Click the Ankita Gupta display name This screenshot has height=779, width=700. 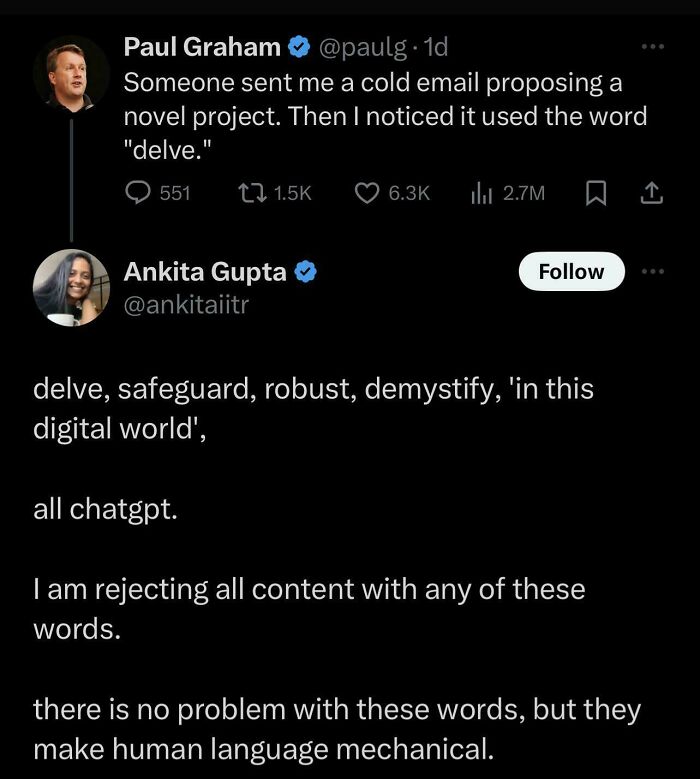[205, 271]
